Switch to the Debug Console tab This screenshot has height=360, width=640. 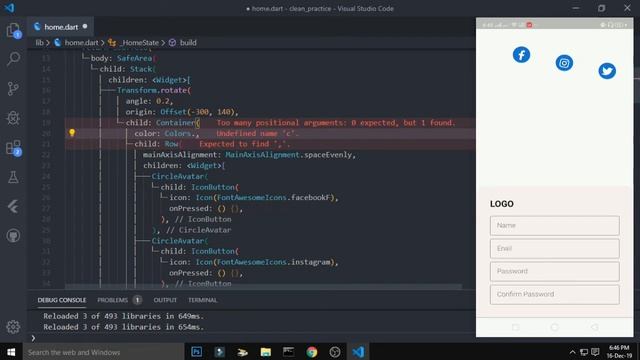tap(62, 300)
